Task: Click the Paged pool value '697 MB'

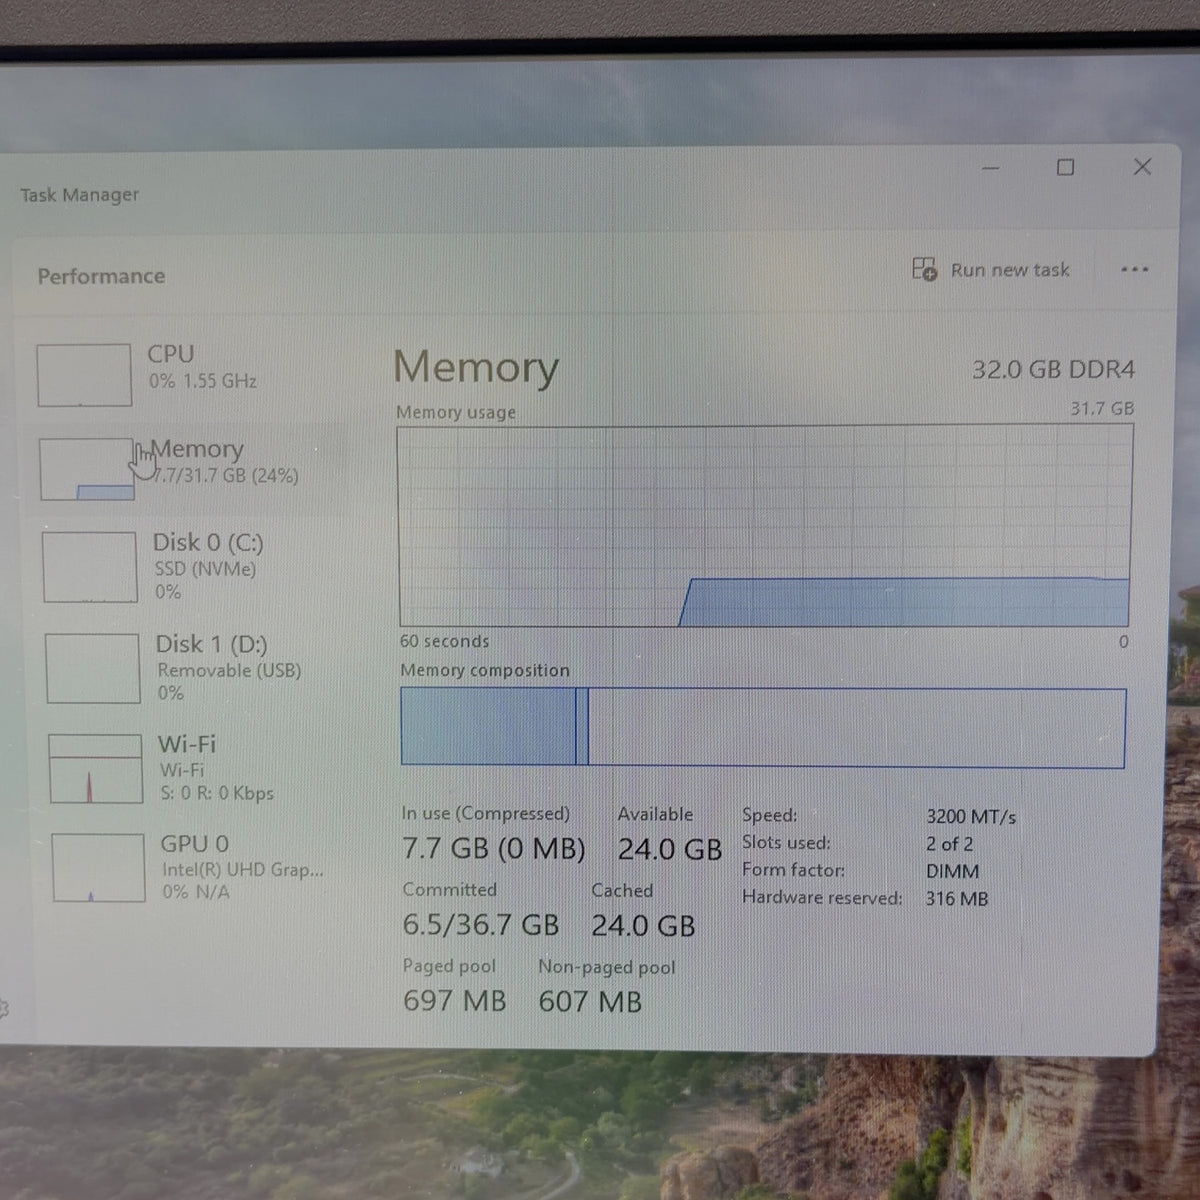Action: [x=455, y=1000]
